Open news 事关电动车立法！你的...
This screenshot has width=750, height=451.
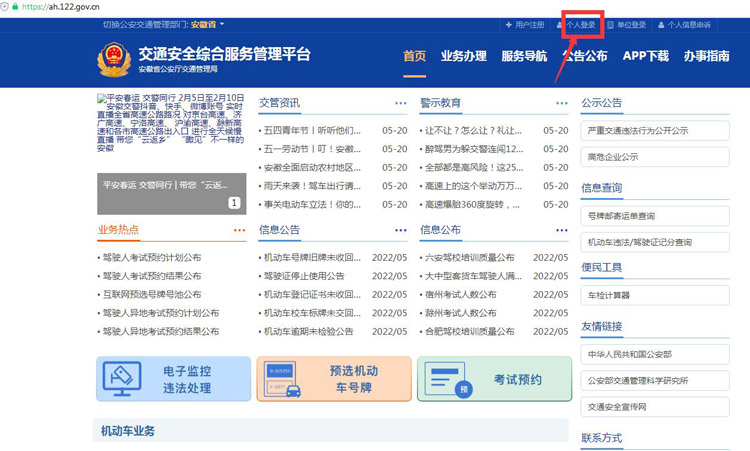(312, 205)
